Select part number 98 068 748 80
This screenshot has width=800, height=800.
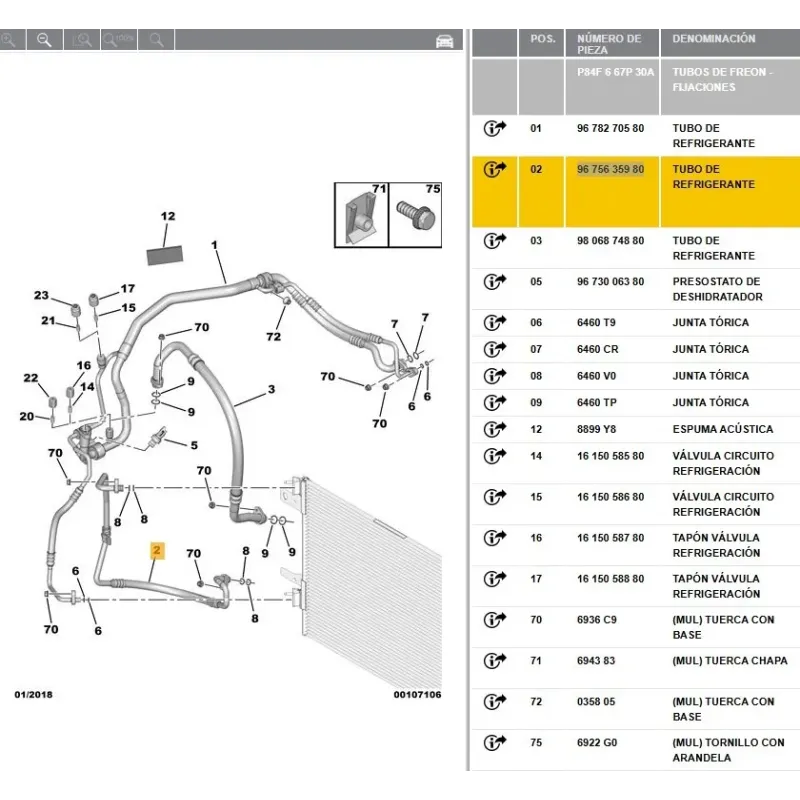610,241
